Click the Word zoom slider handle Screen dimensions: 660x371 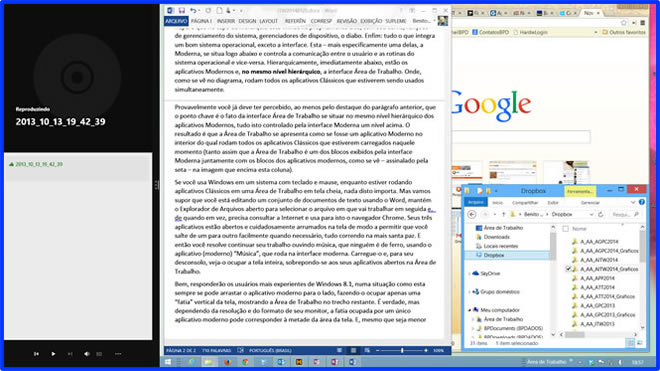(x=402, y=350)
